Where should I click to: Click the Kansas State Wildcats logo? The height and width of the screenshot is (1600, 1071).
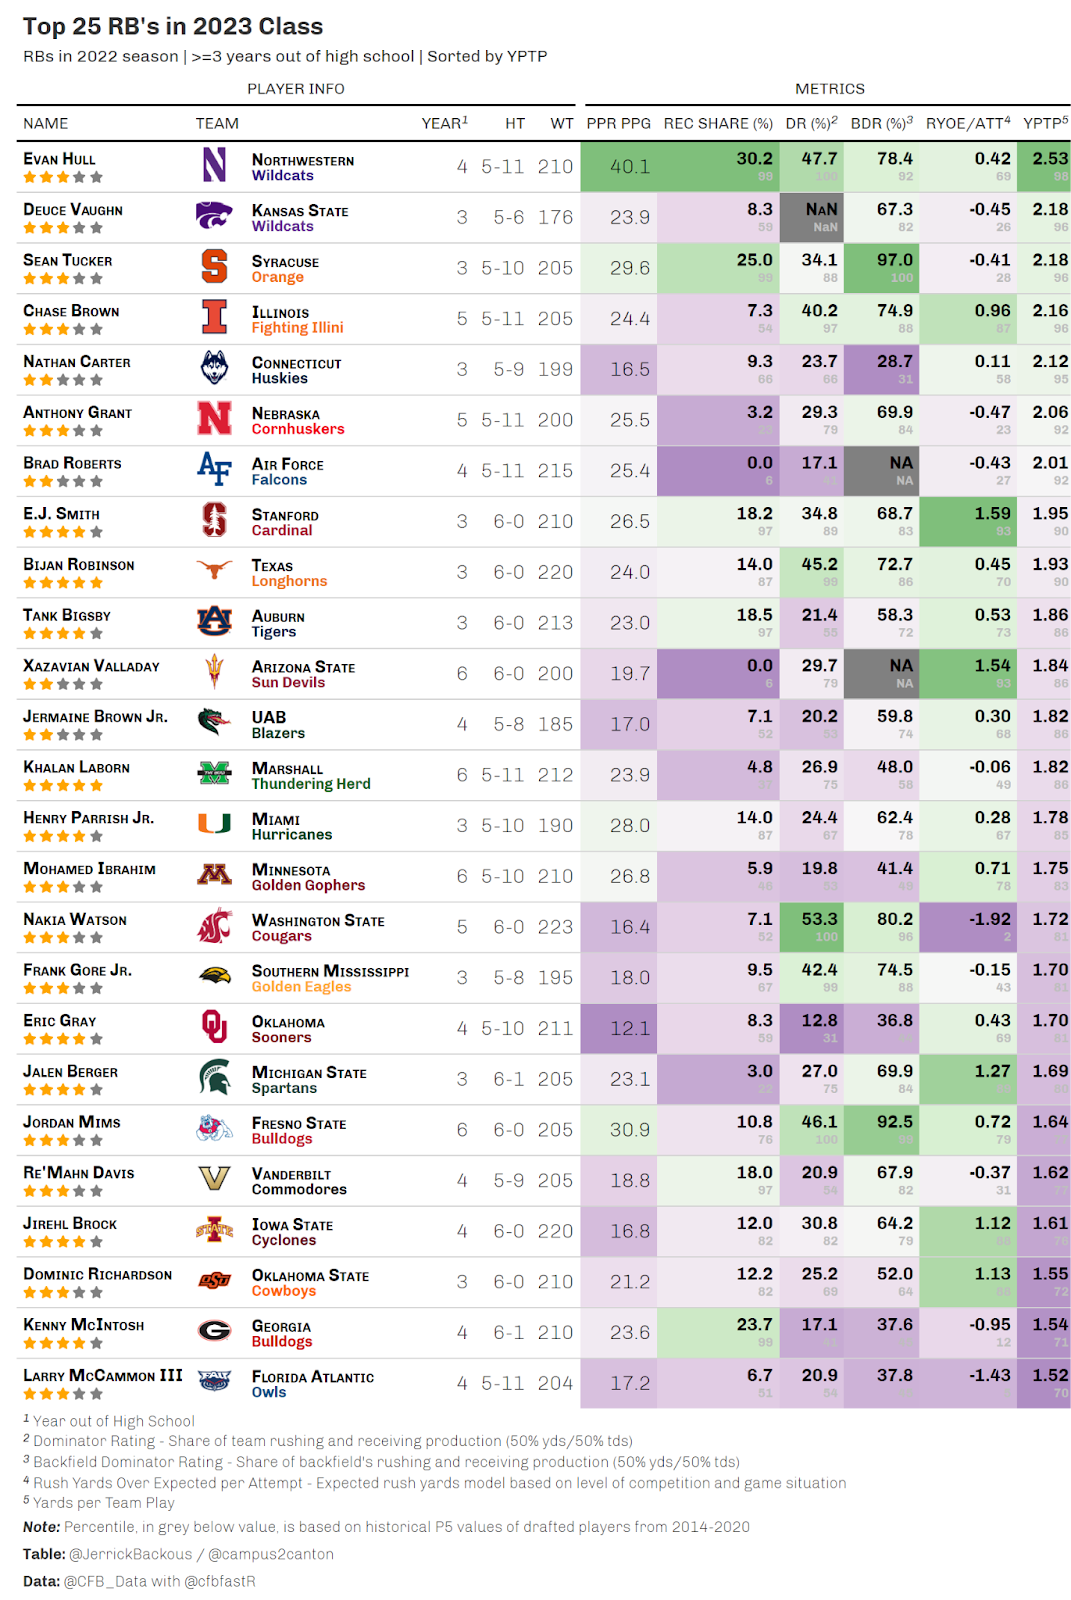point(214,216)
